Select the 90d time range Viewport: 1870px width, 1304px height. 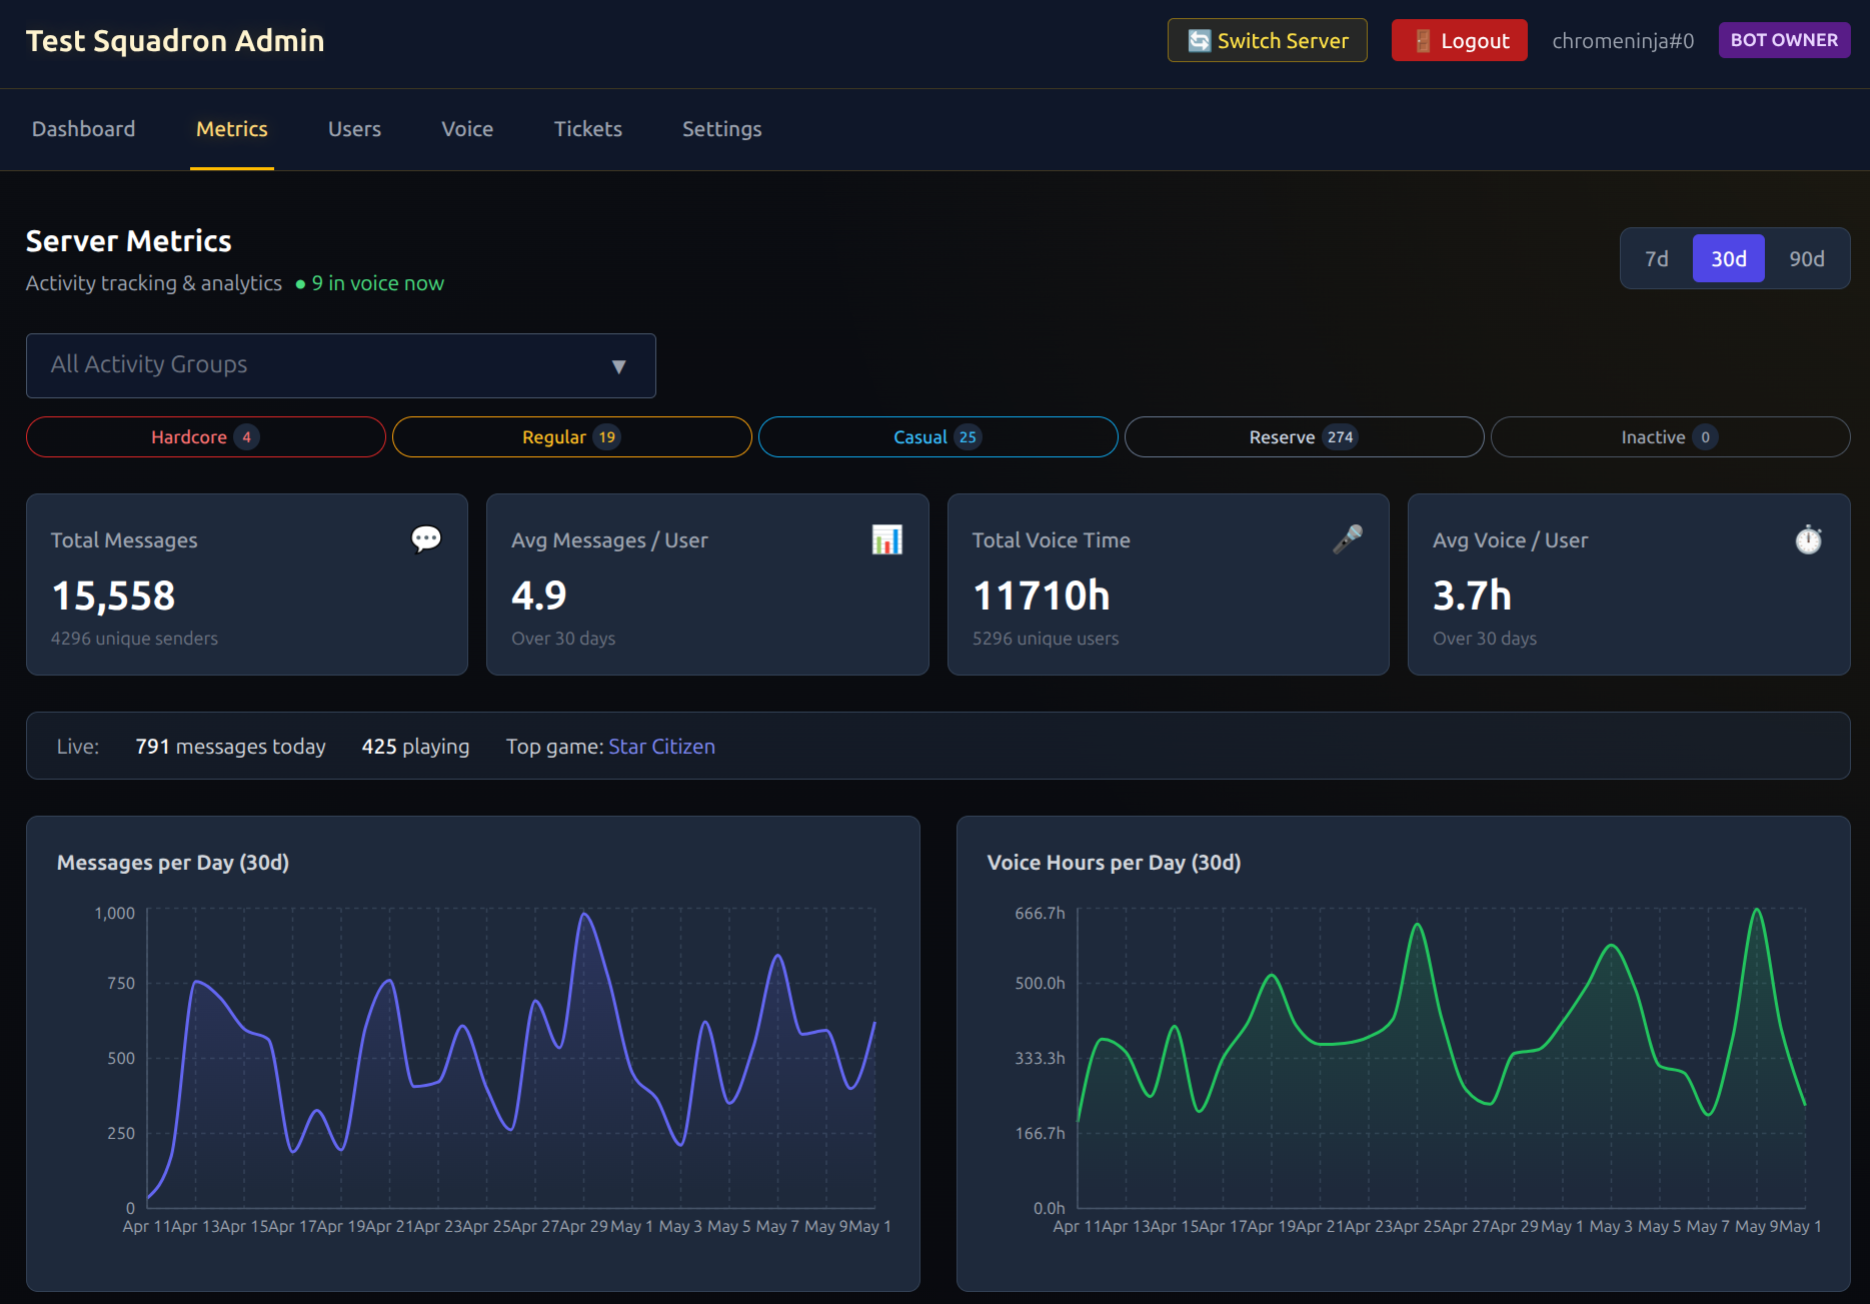point(1806,259)
